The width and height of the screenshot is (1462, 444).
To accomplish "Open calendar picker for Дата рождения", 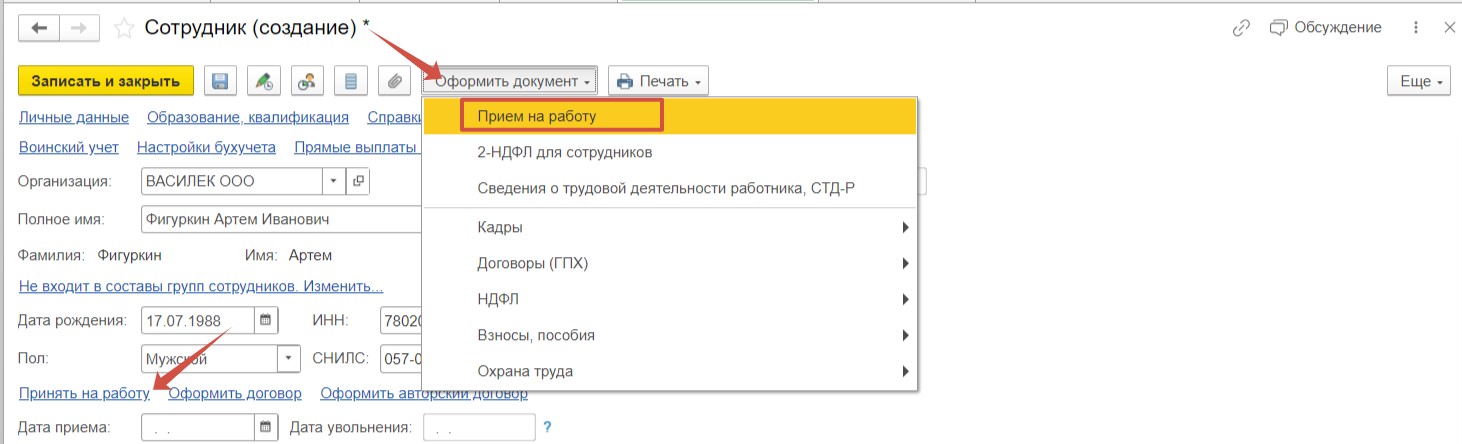I will tap(266, 321).
